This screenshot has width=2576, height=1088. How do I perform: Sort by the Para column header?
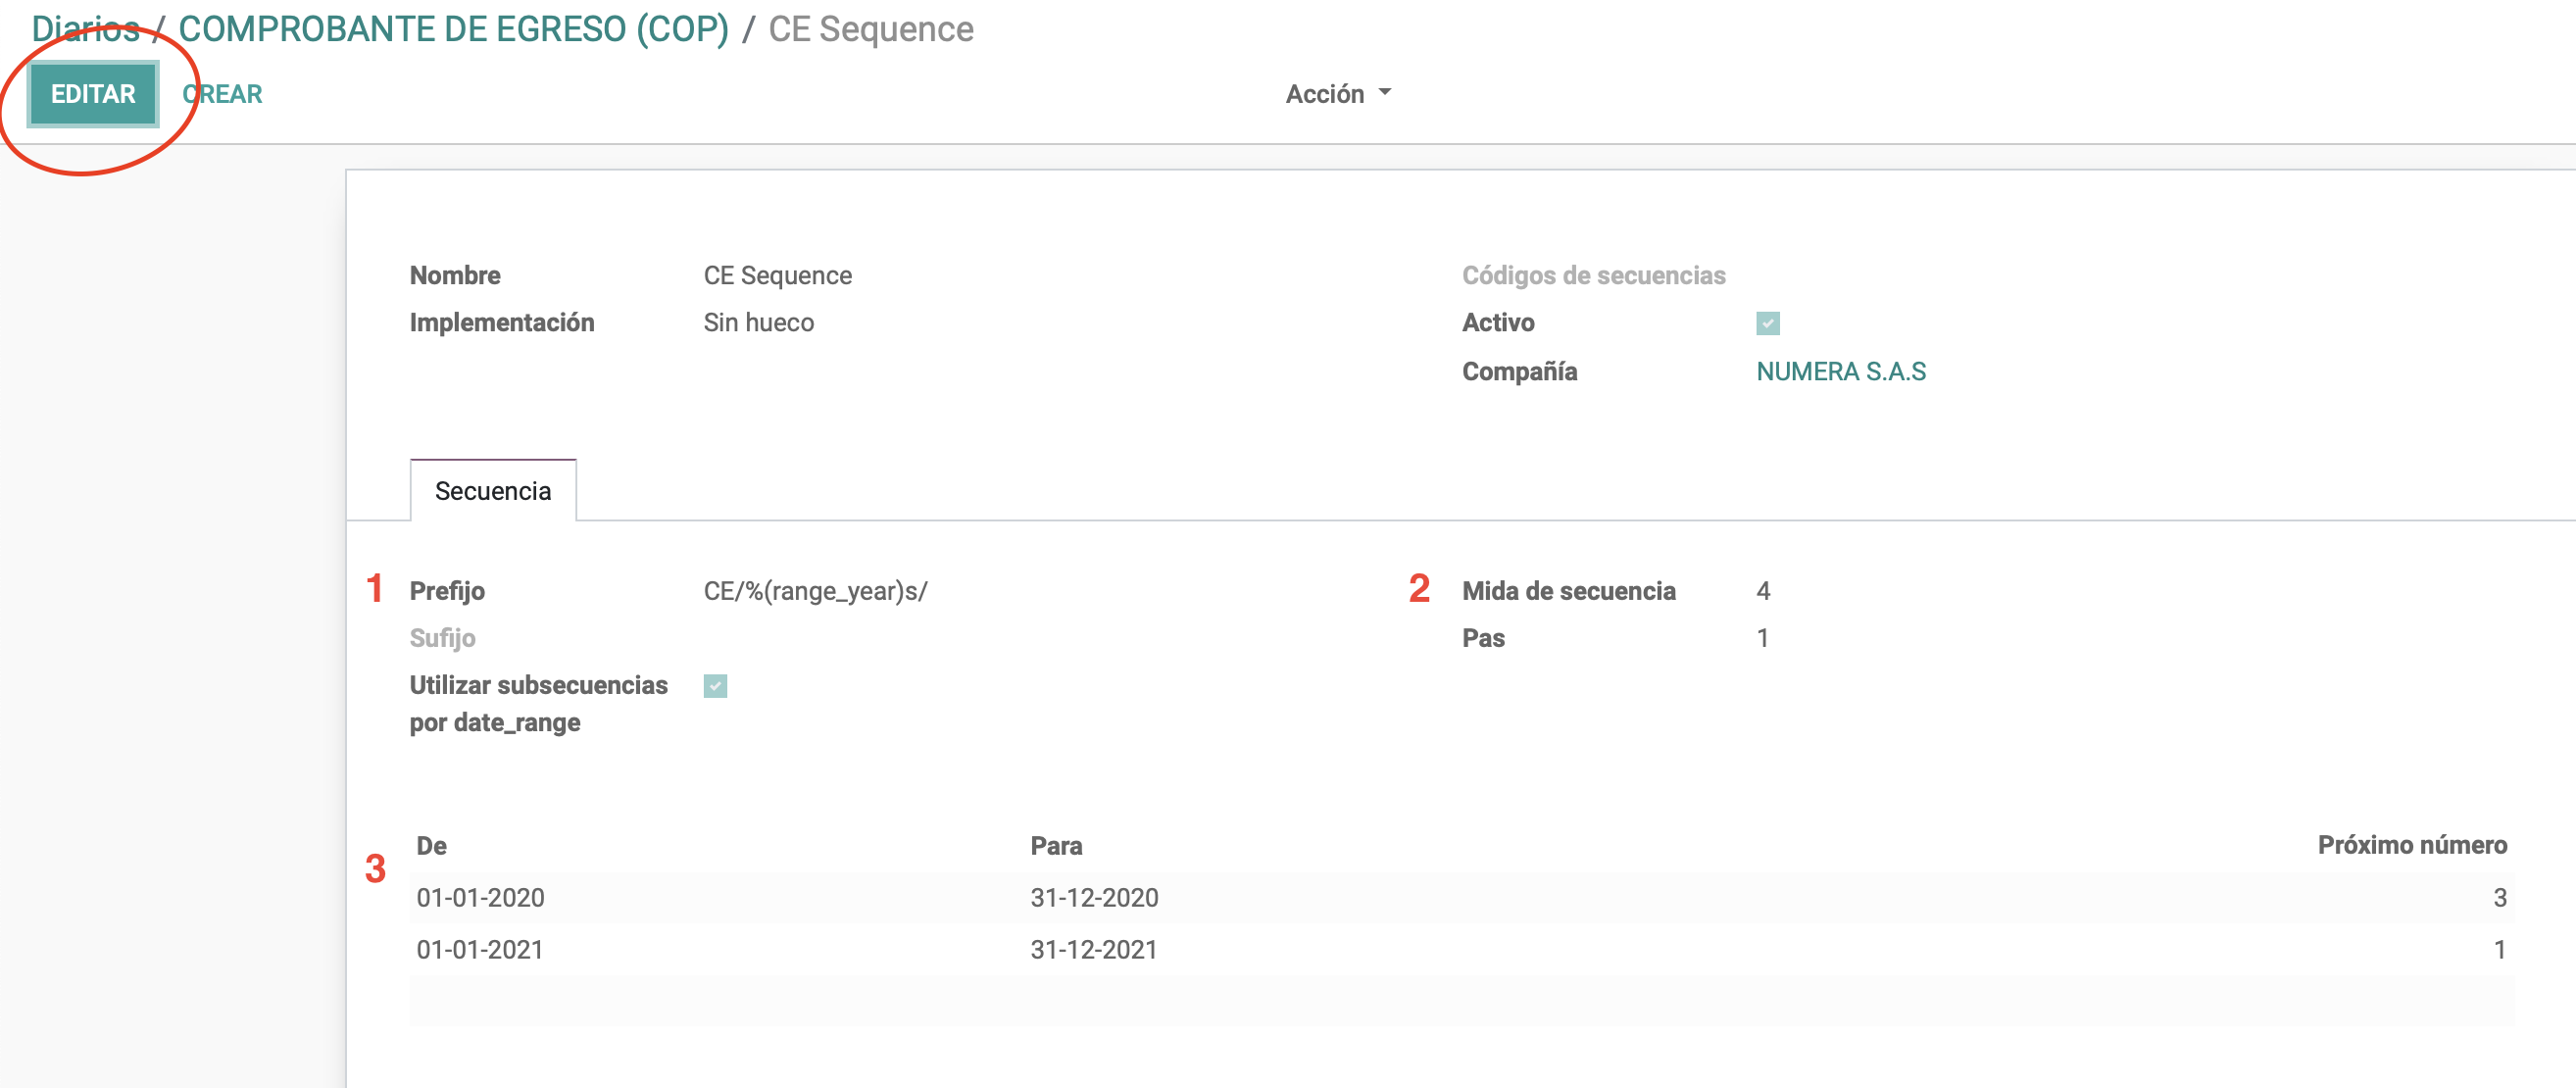coord(1056,845)
